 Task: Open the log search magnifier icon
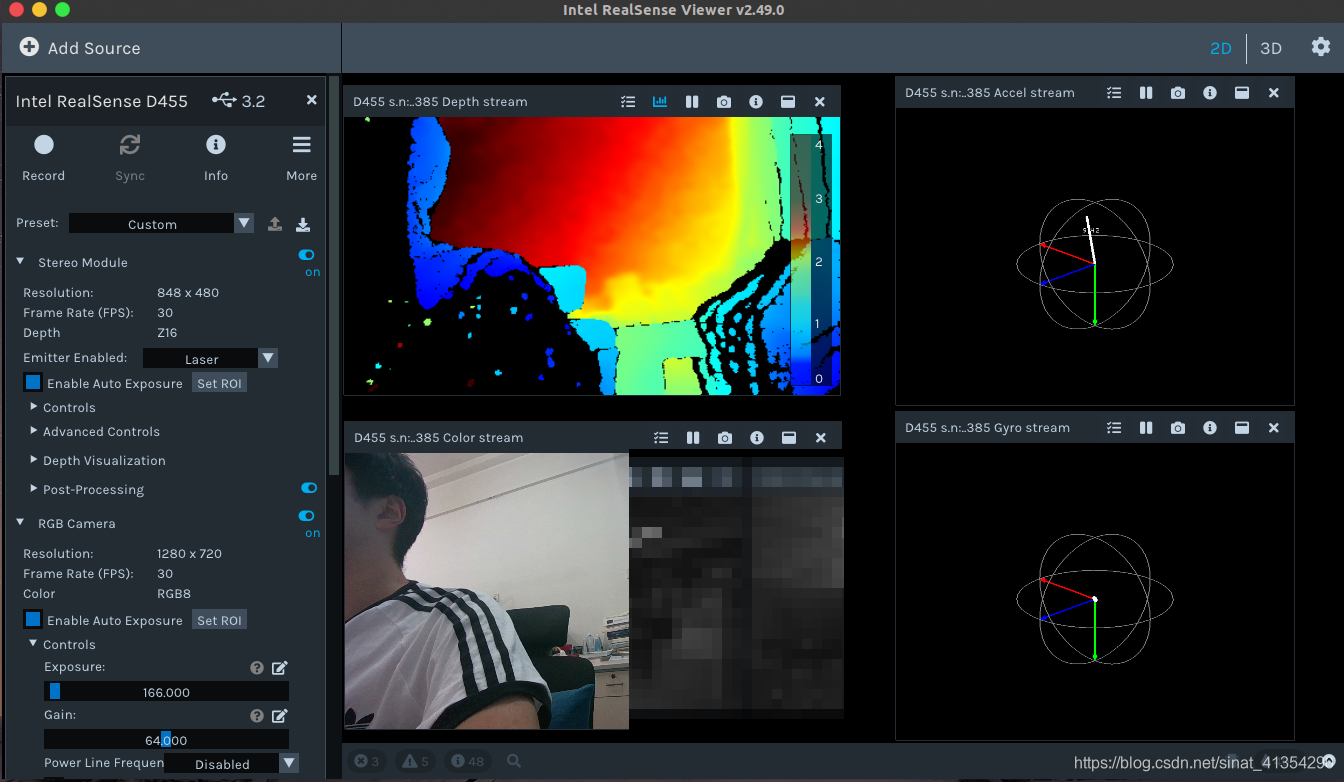[x=514, y=761]
